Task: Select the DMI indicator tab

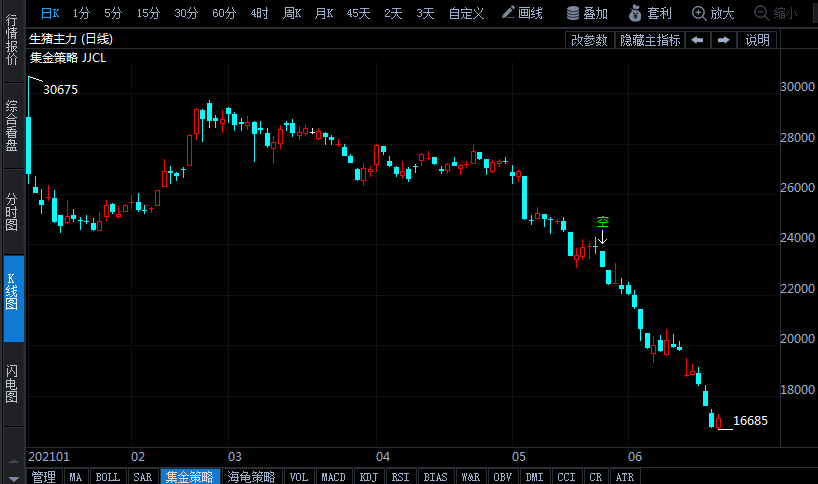Action: click(535, 477)
